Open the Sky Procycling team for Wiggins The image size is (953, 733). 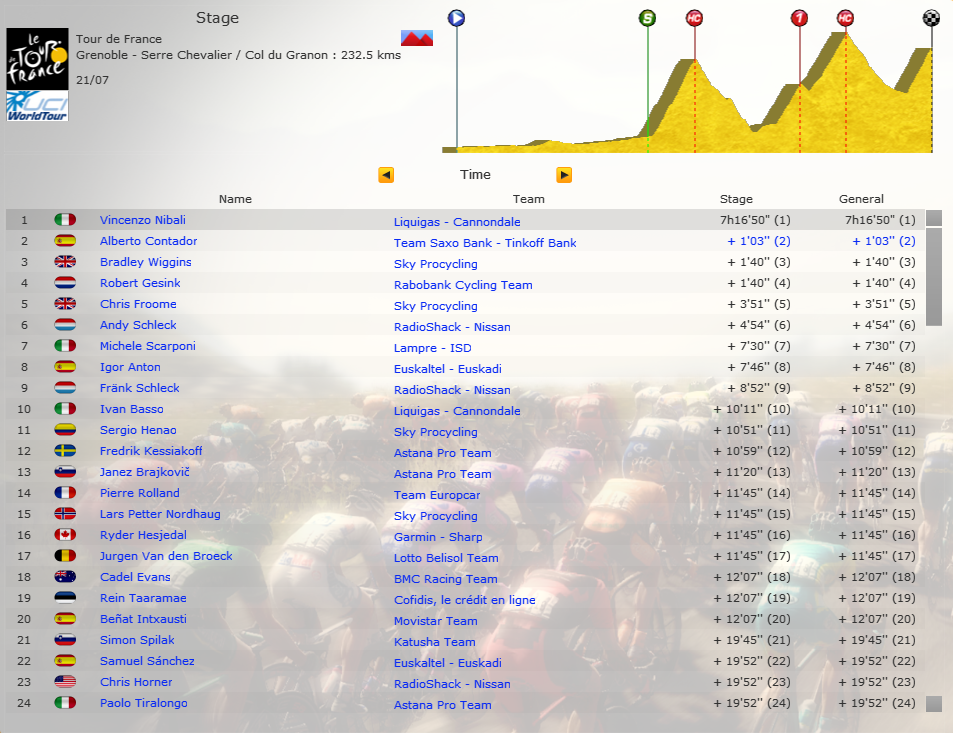pos(435,264)
